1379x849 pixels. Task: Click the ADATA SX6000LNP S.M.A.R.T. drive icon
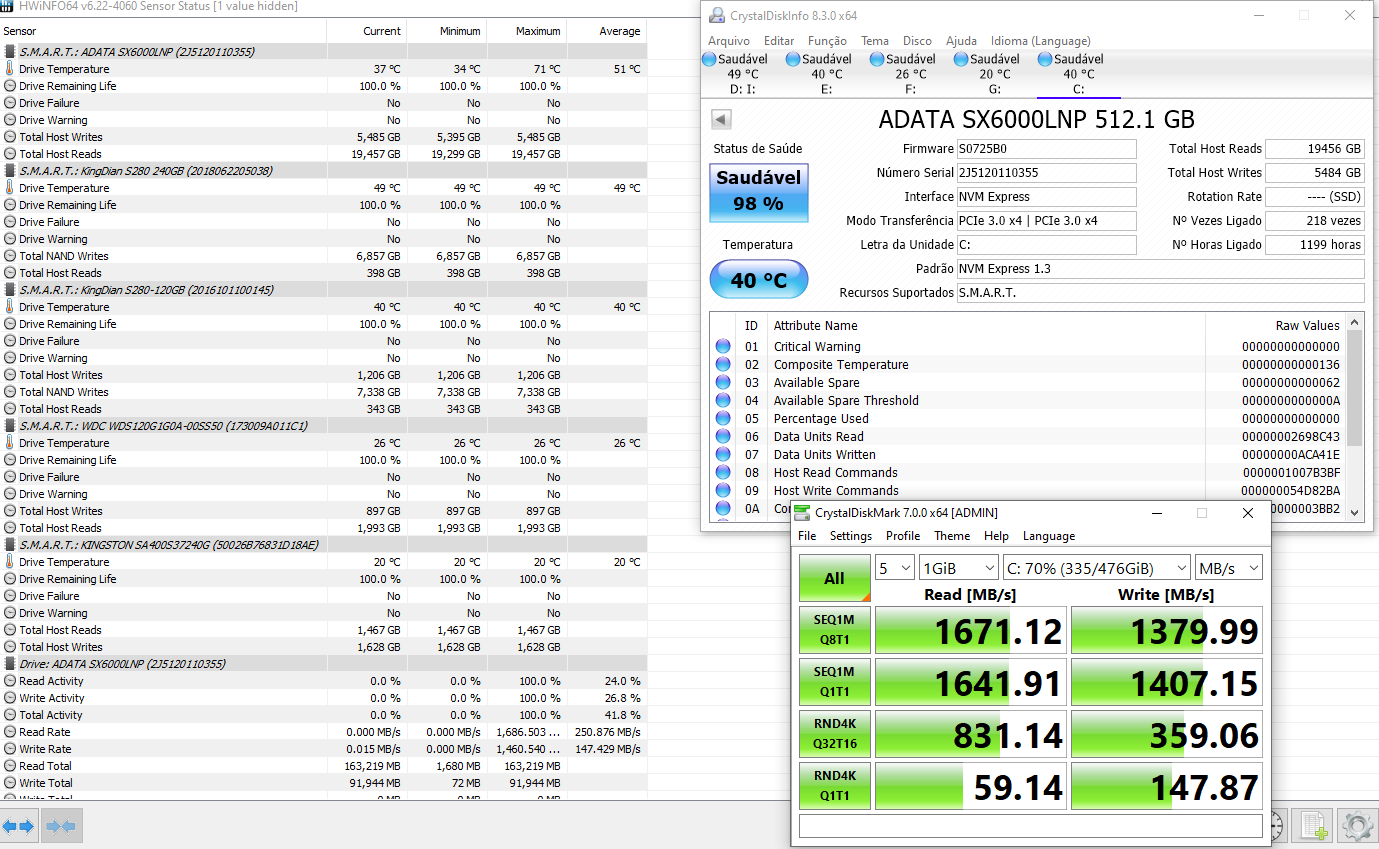pyautogui.click(x=10, y=52)
